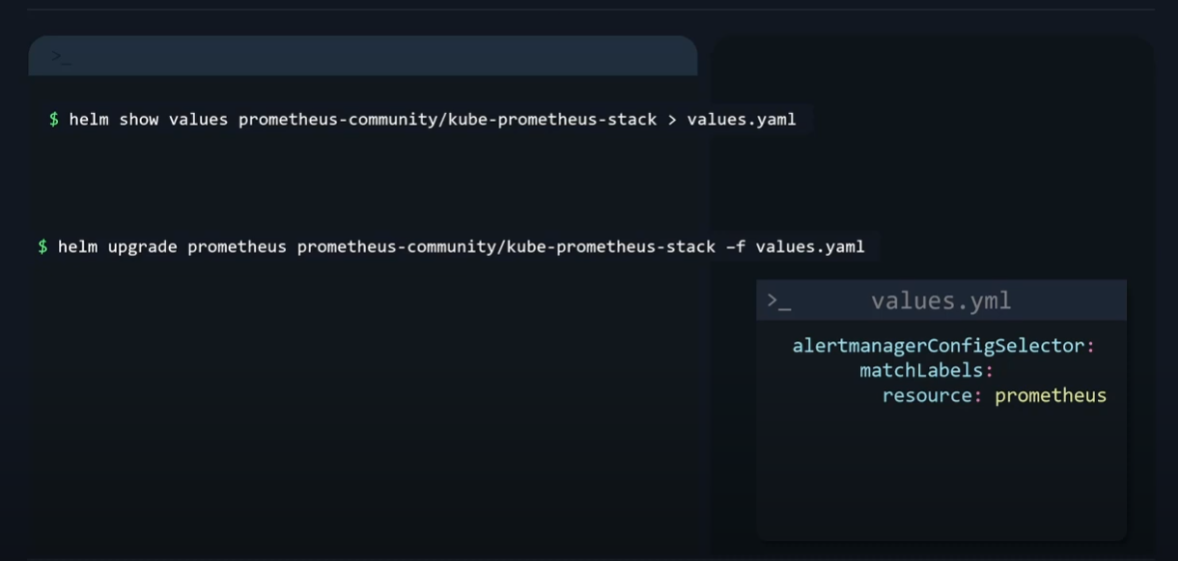Click the terminal icon beside values.yml title
The width and height of the screenshot is (1178, 561).
[779, 301]
